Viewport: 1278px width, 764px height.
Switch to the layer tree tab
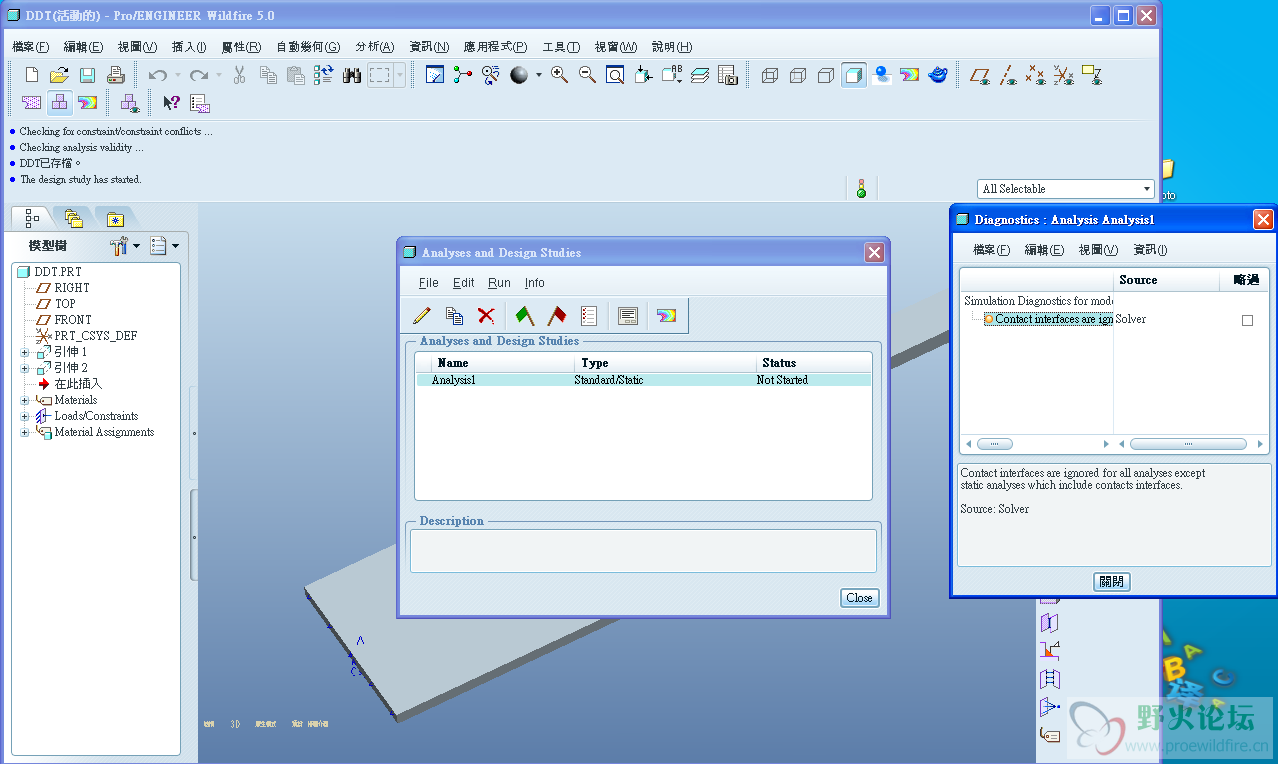73,217
